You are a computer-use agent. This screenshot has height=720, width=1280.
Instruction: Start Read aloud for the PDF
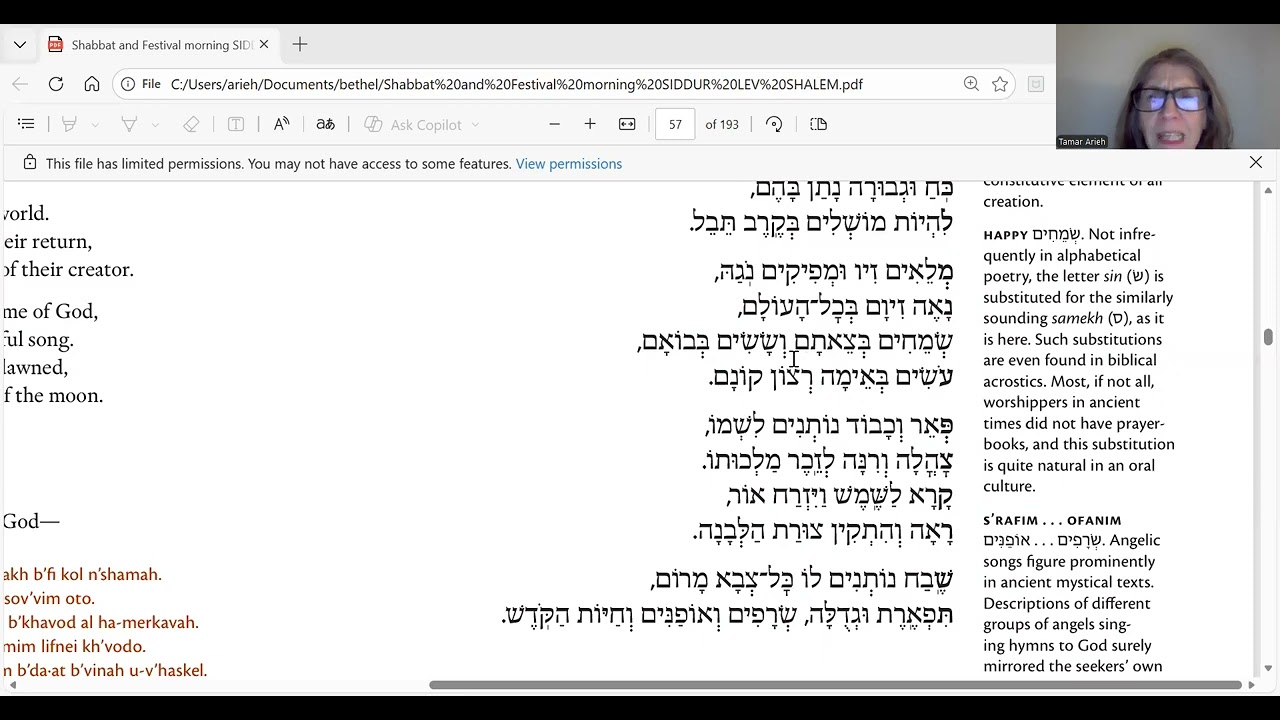tap(282, 124)
